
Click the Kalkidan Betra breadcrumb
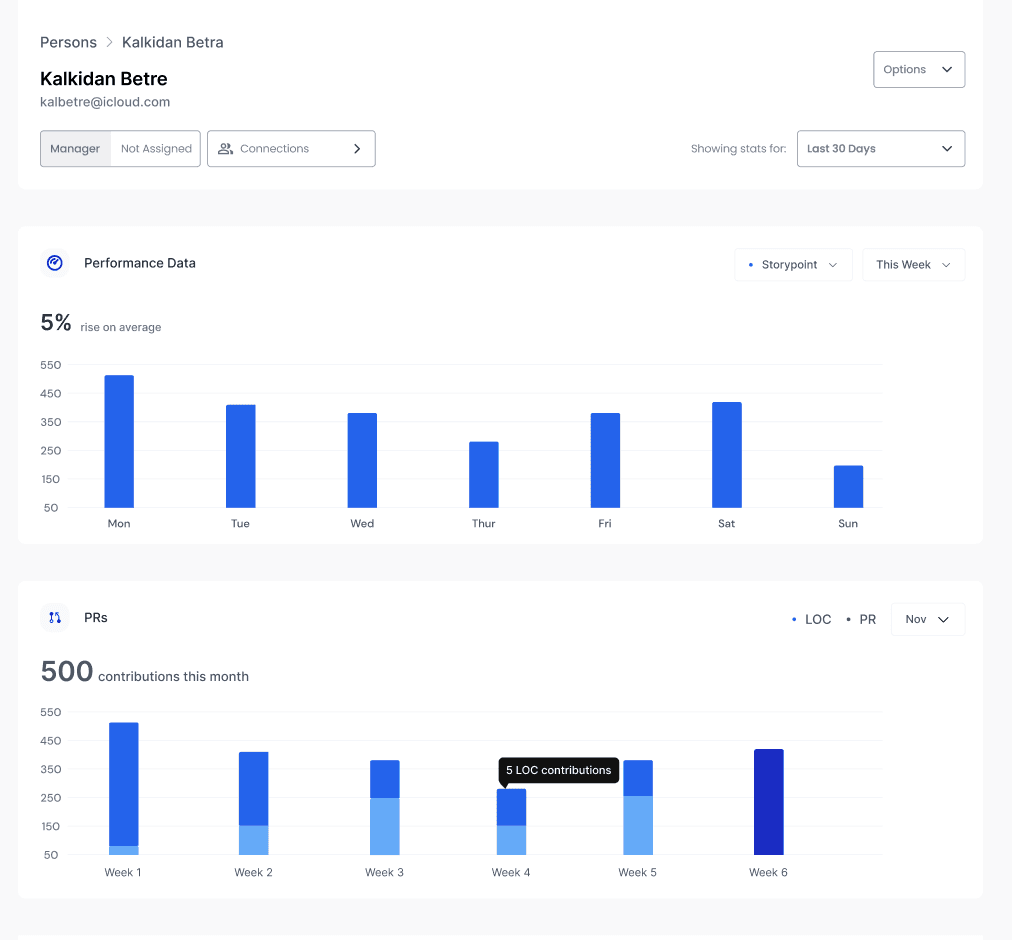173,43
